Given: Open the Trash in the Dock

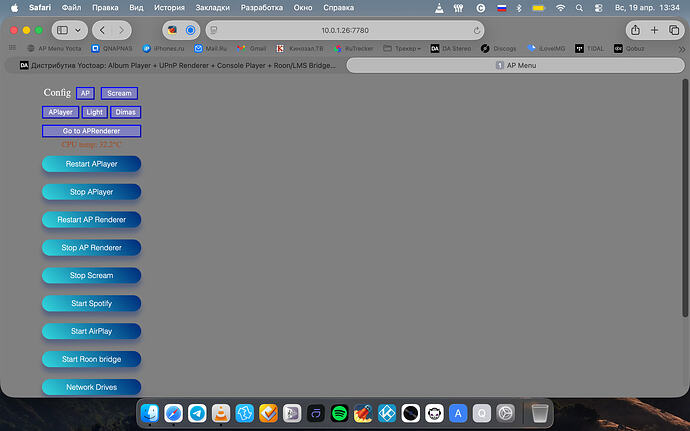Looking at the screenshot, I should click(540, 413).
